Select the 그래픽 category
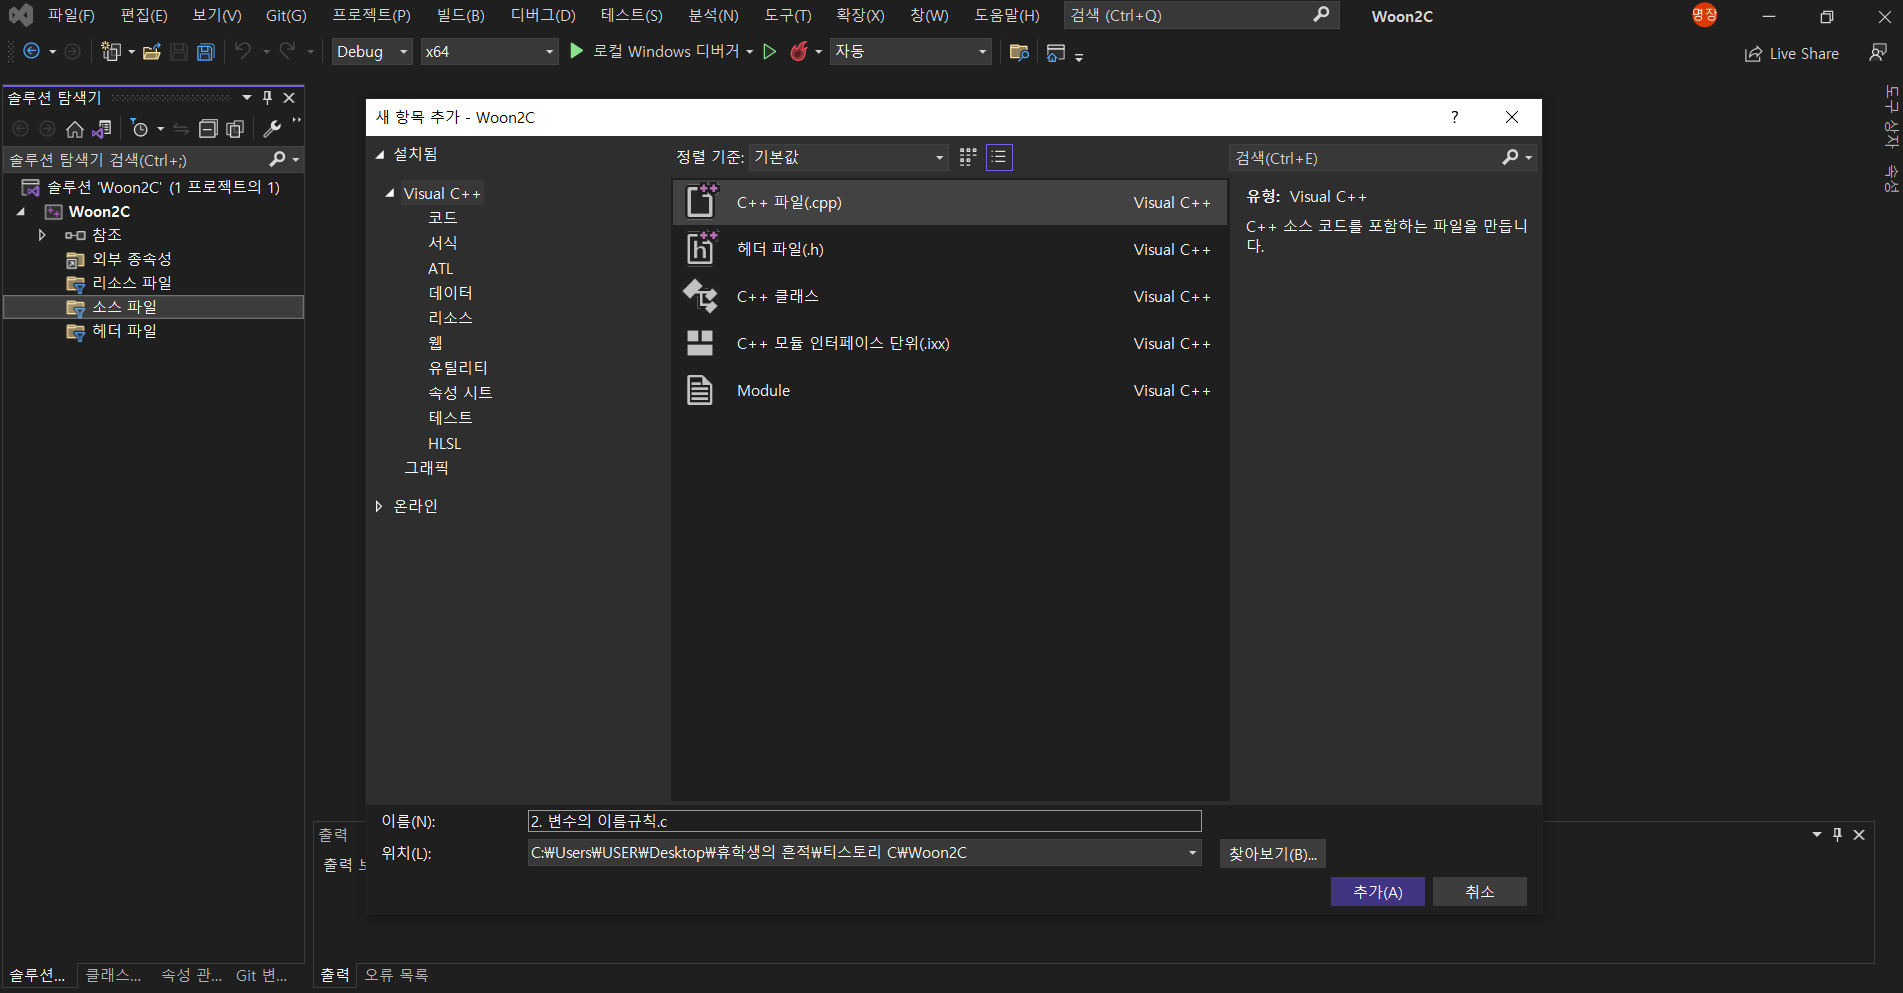The height and width of the screenshot is (993, 1903). [x=426, y=468]
